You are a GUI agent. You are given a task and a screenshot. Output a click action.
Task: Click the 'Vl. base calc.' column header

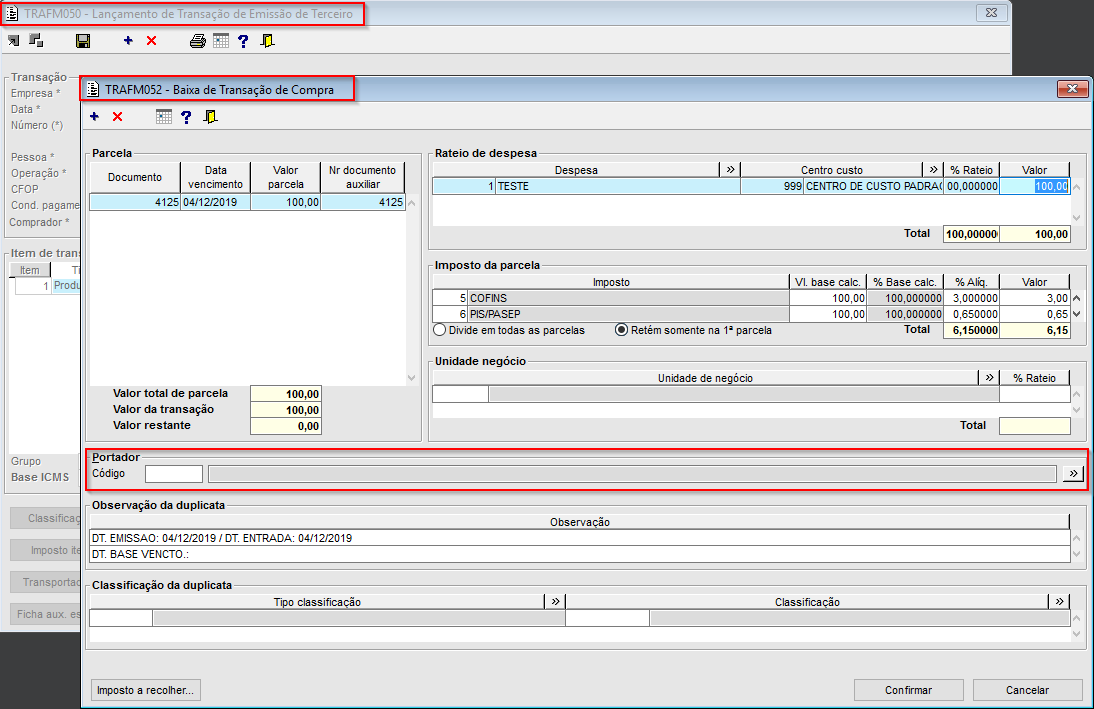coord(827,282)
